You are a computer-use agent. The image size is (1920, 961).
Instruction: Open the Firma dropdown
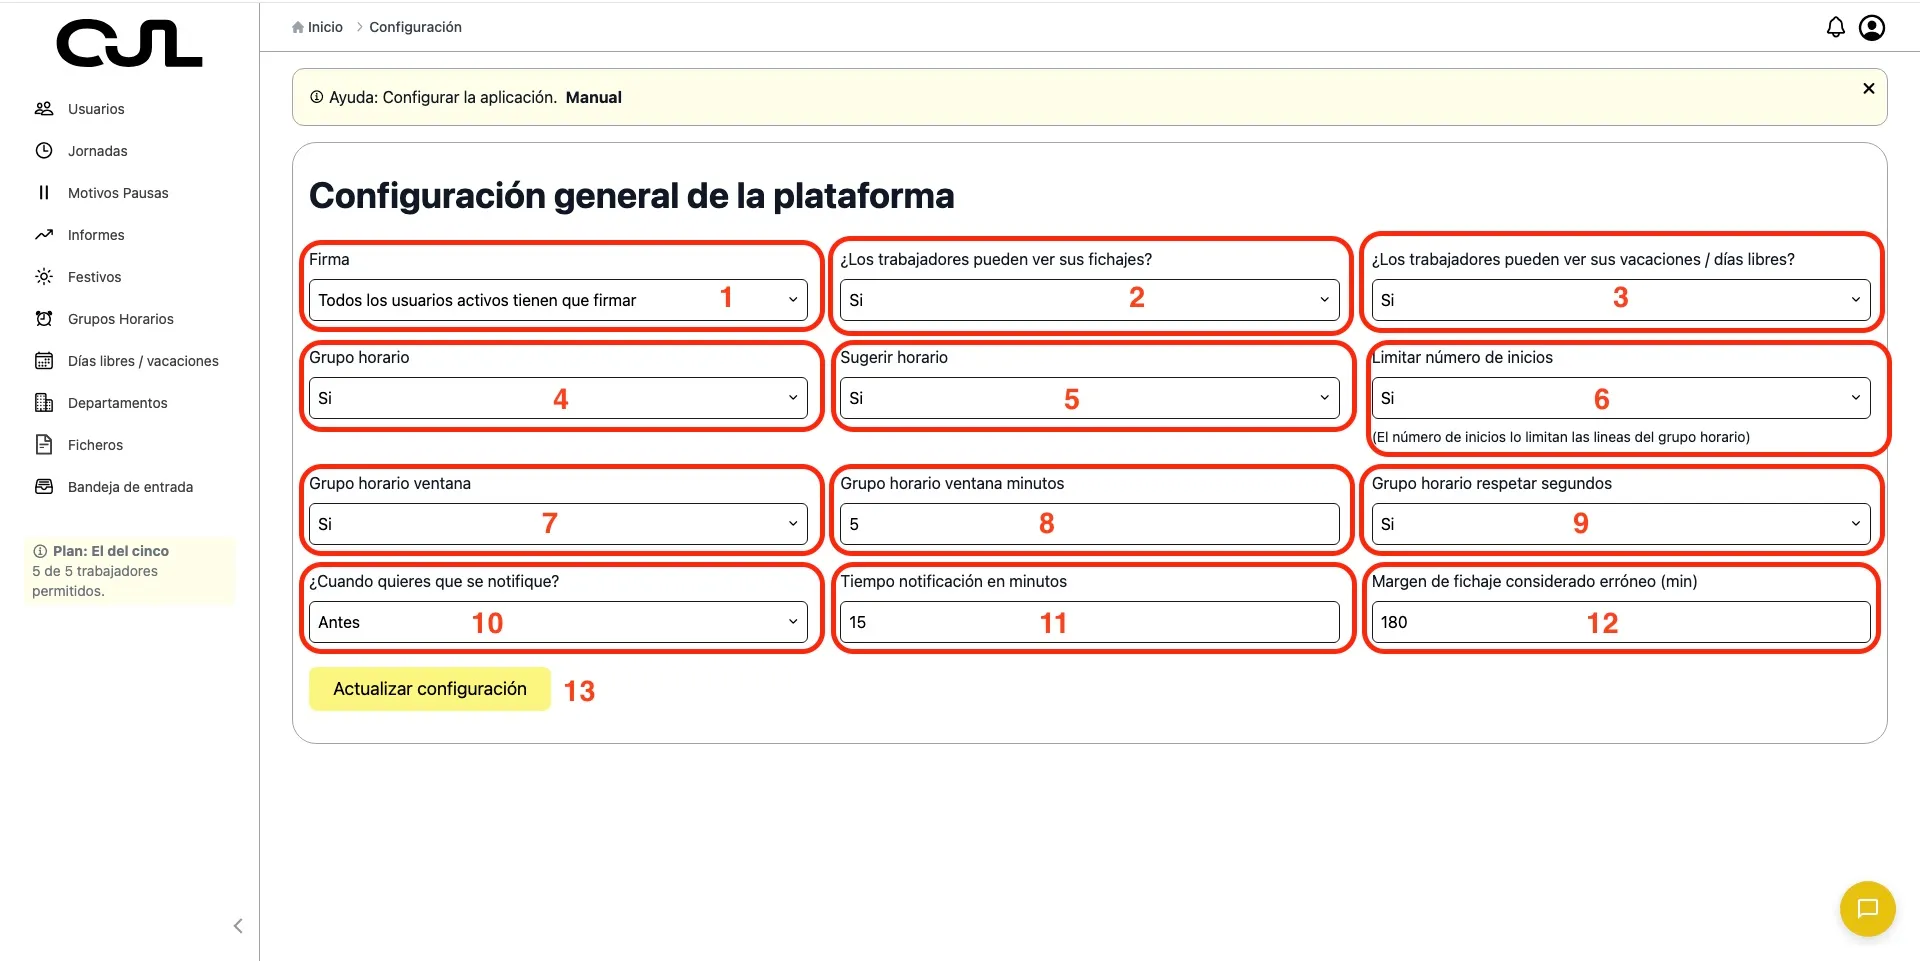point(558,300)
